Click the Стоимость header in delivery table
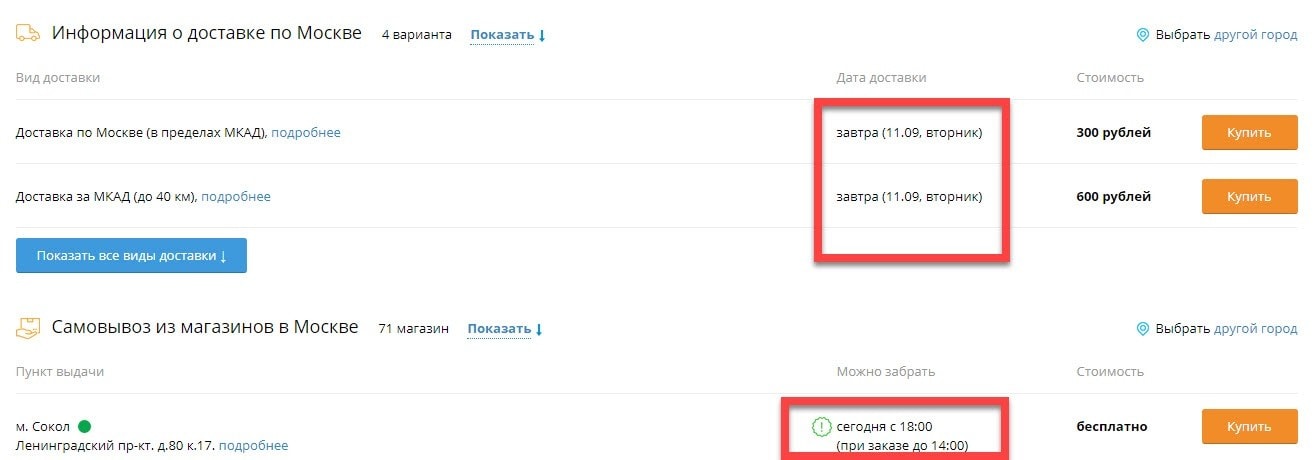 (x=1110, y=78)
